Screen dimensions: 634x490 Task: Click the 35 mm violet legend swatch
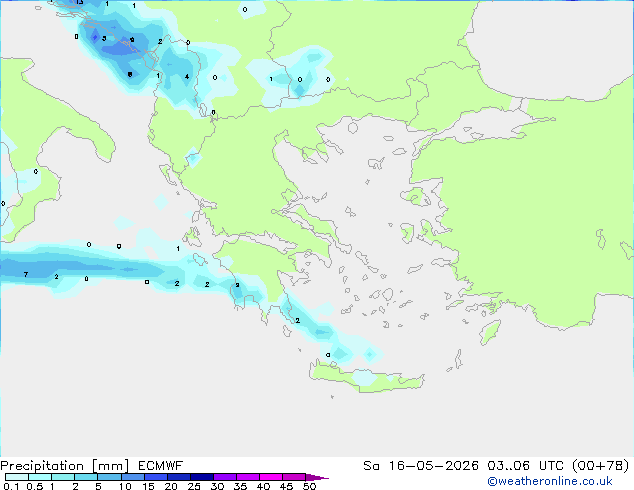[248, 477]
